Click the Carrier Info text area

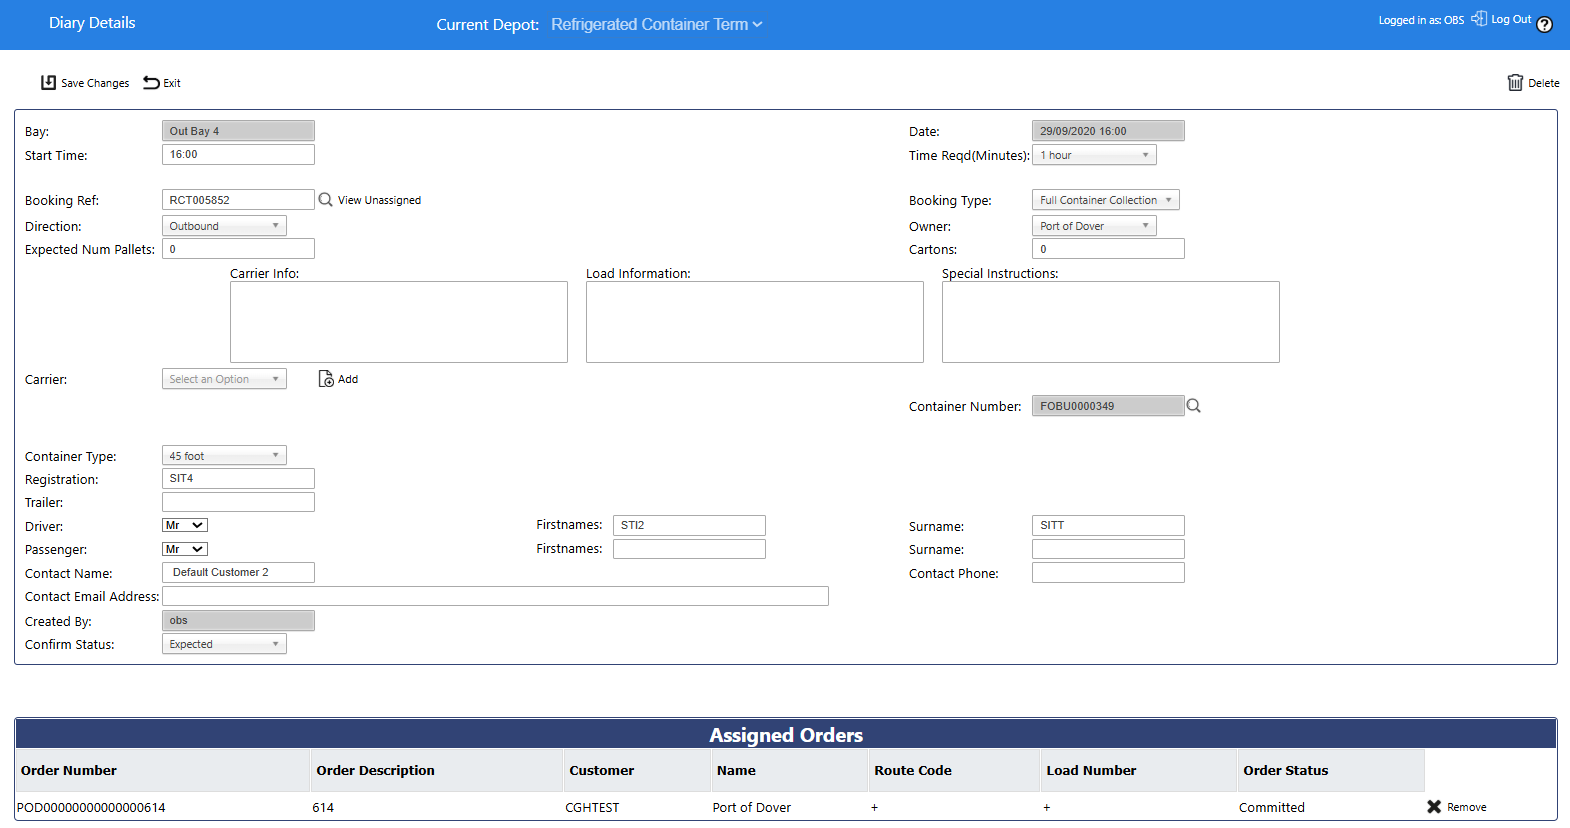tap(399, 322)
